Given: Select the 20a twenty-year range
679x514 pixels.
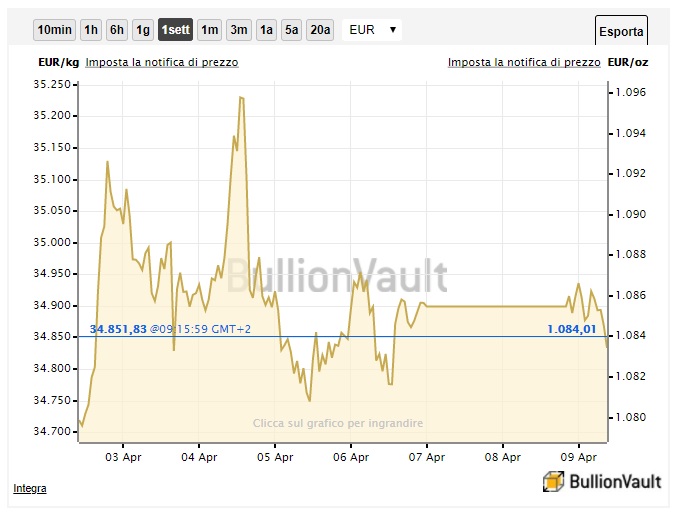Looking at the screenshot, I should point(320,30).
